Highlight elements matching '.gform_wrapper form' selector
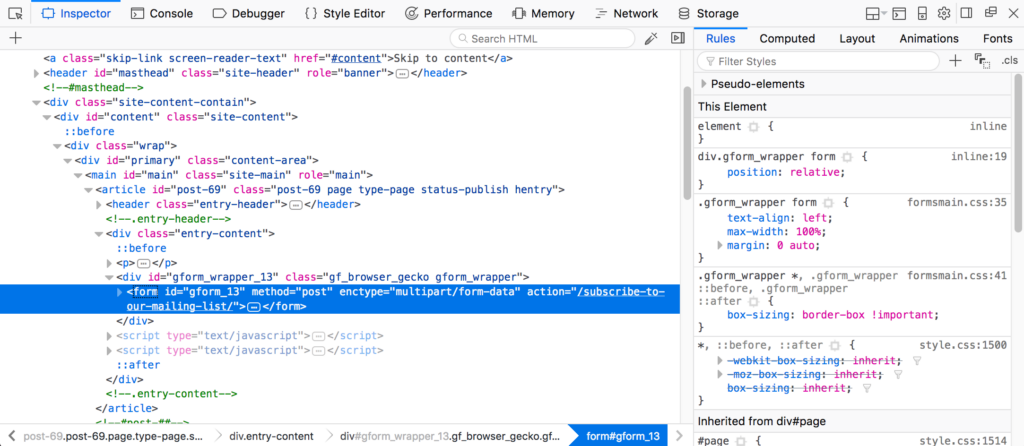Screen dimensions: 1024x446 [x=827, y=203]
